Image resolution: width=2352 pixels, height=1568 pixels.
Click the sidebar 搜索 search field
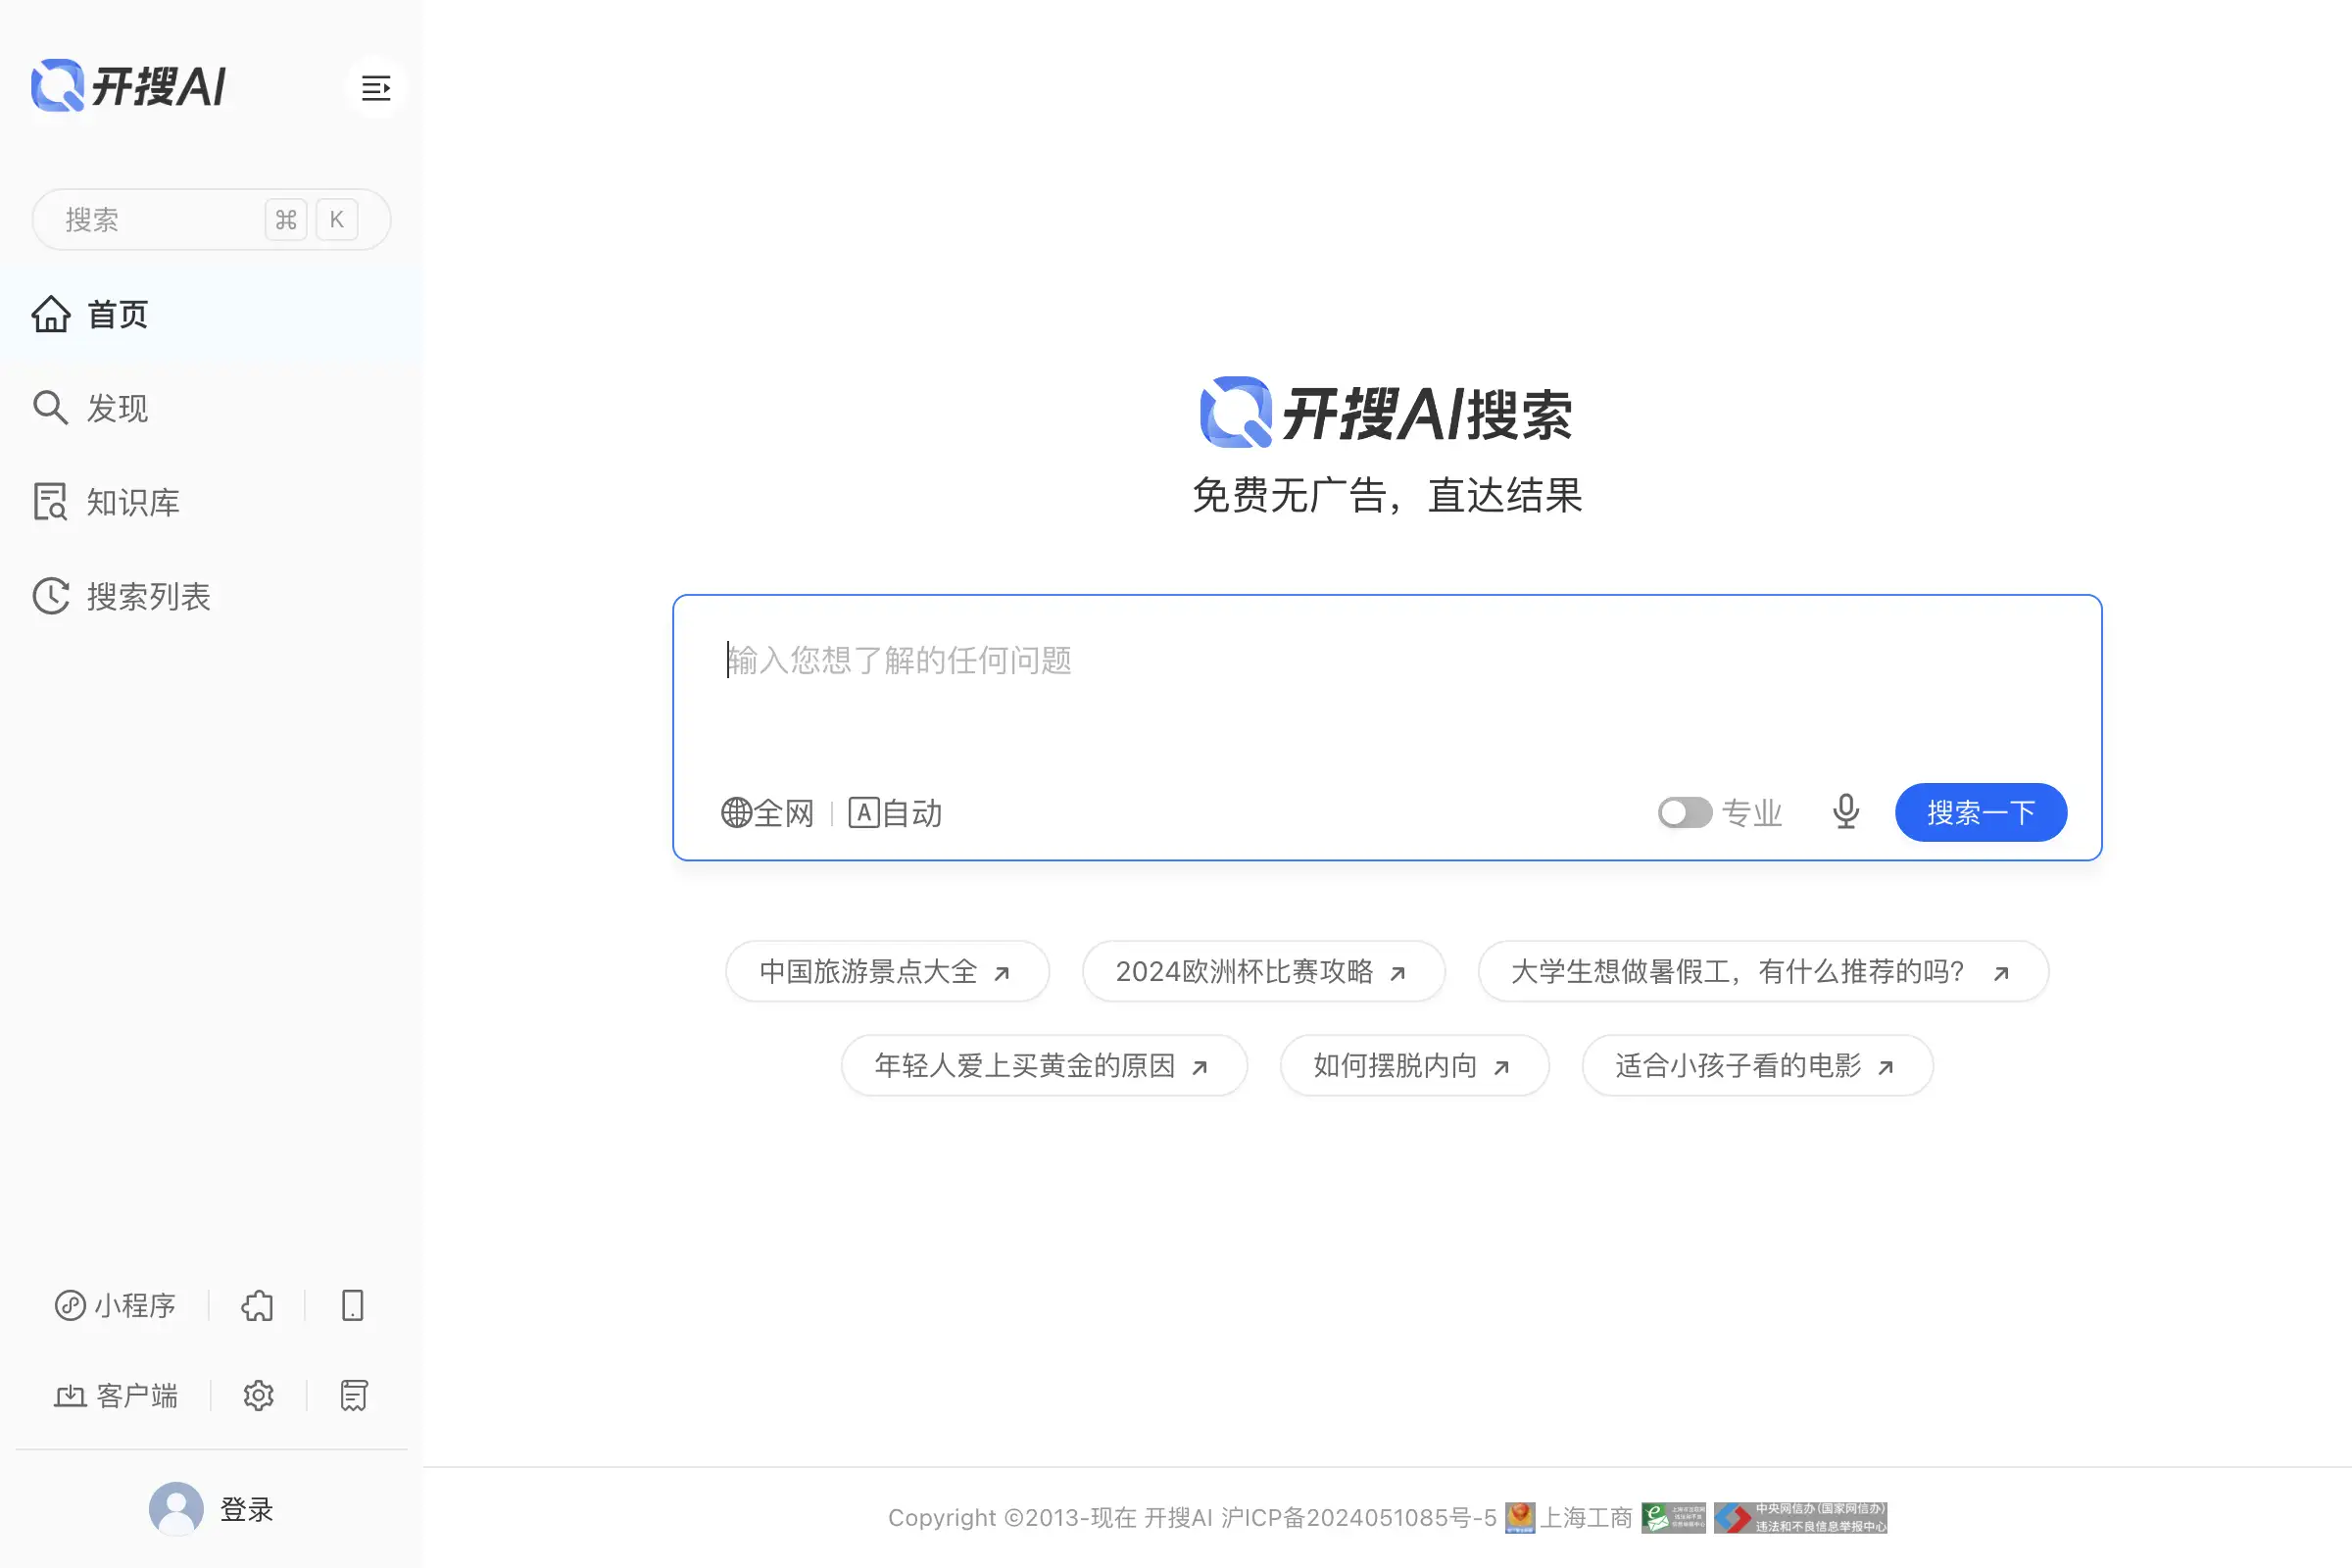211,219
